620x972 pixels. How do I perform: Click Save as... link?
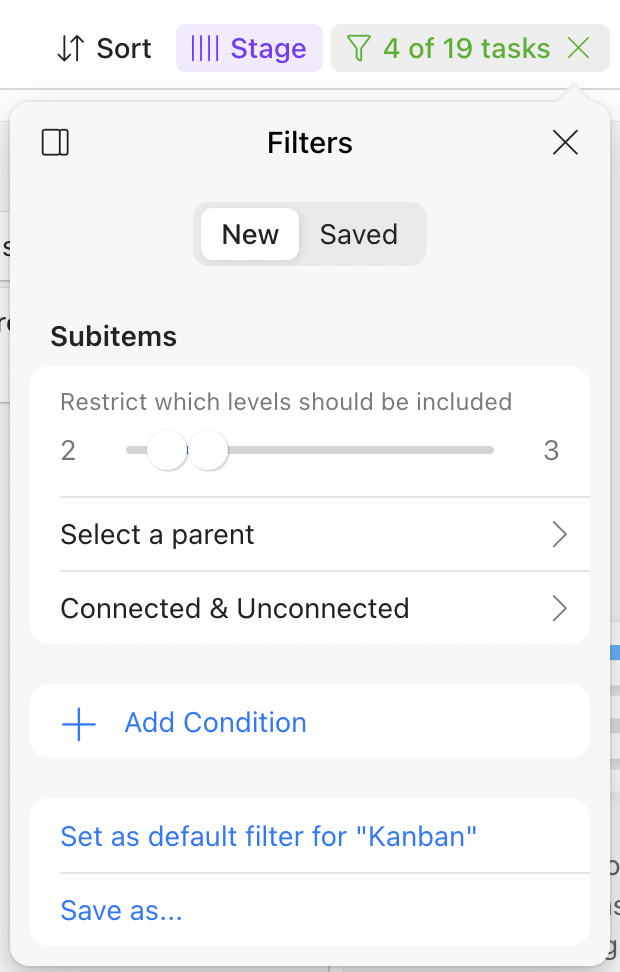[x=121, y=910]
